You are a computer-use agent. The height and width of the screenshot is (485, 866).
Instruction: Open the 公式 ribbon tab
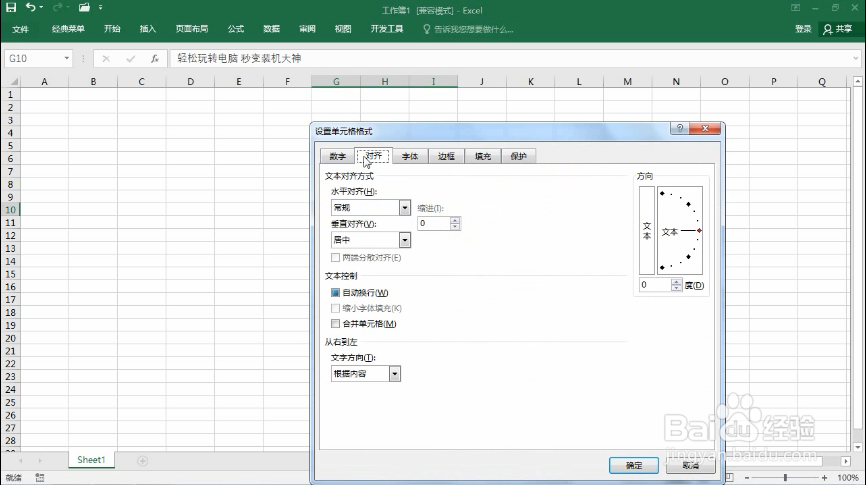pos(236,29)
